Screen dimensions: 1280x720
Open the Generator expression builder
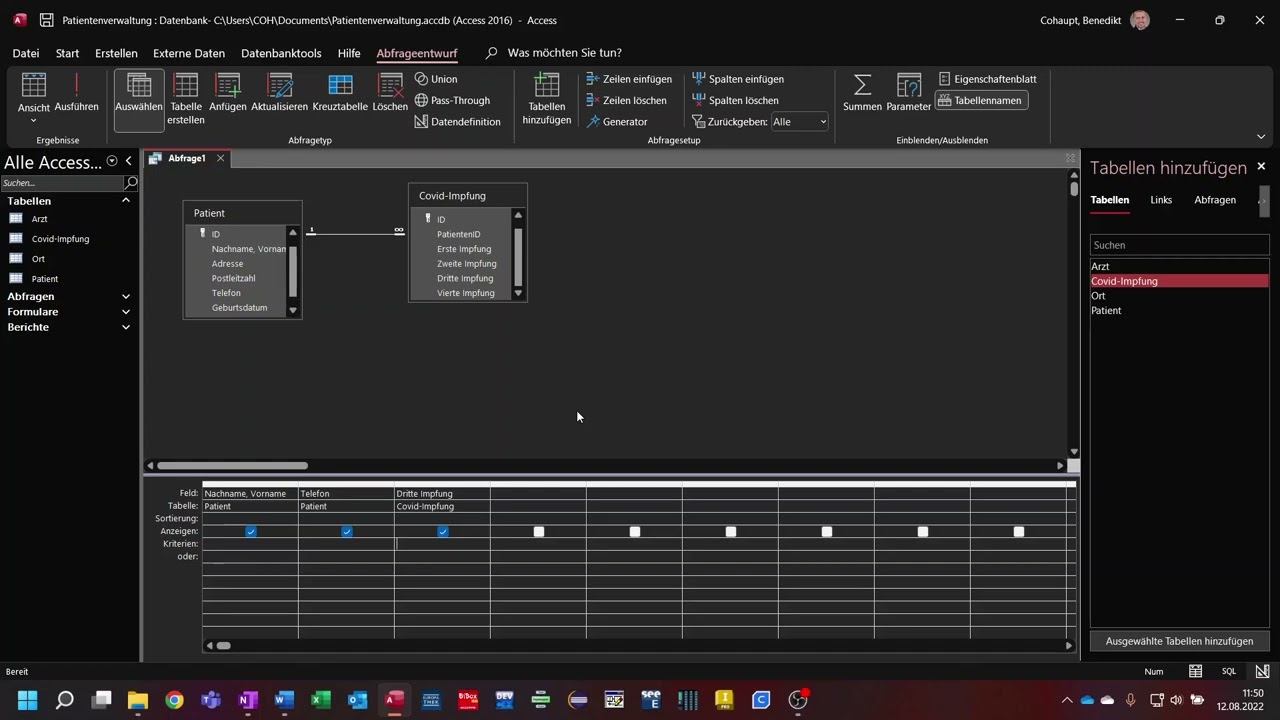[x=616, y=122]
